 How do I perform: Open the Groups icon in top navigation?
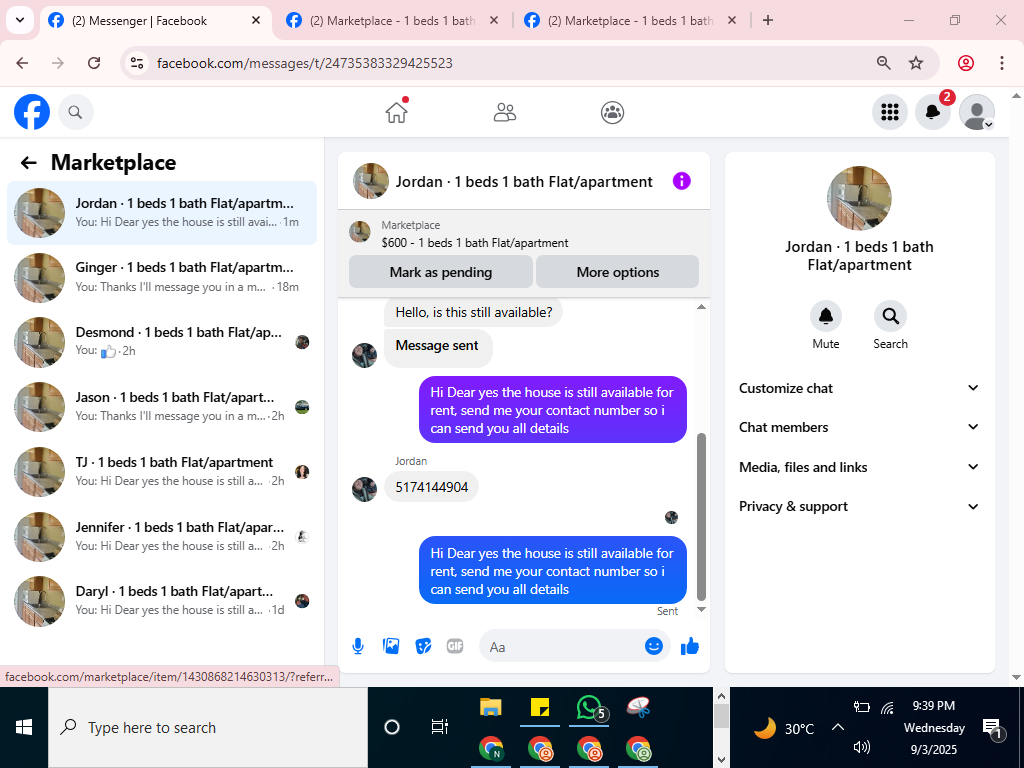tap(612, 112)
